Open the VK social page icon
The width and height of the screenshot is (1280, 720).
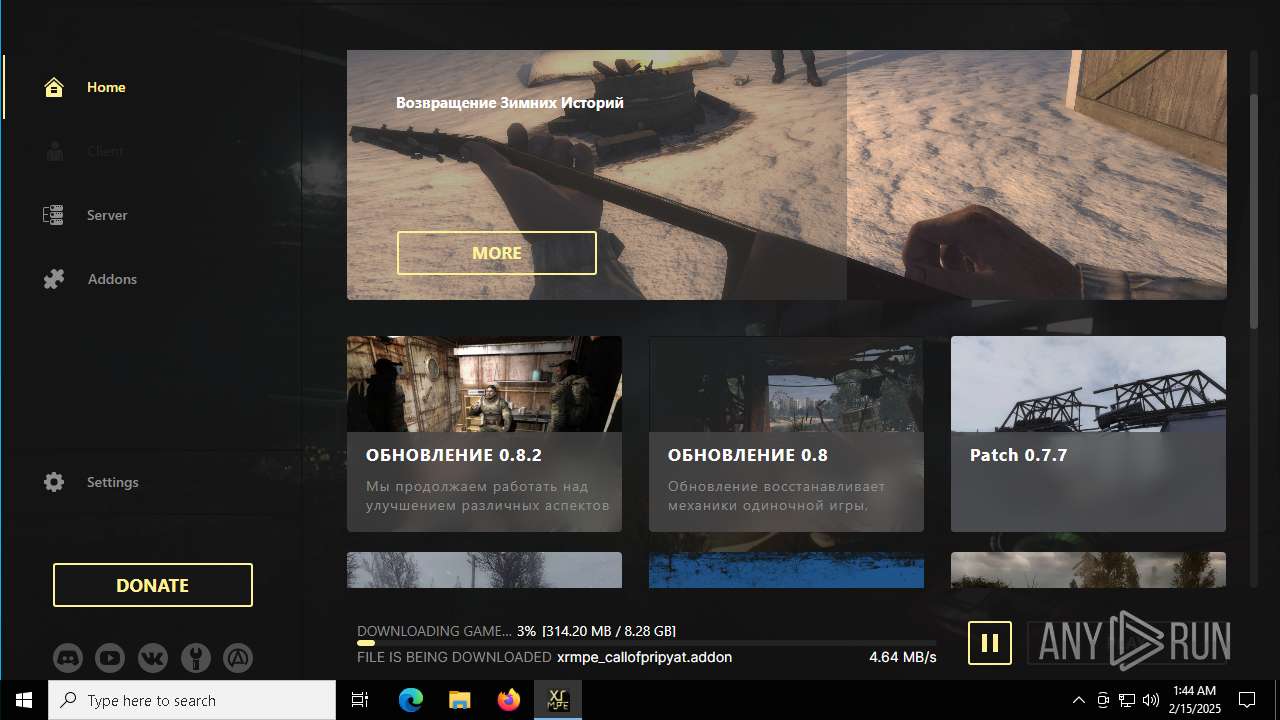pyautogui.click(x=153, y=658)
